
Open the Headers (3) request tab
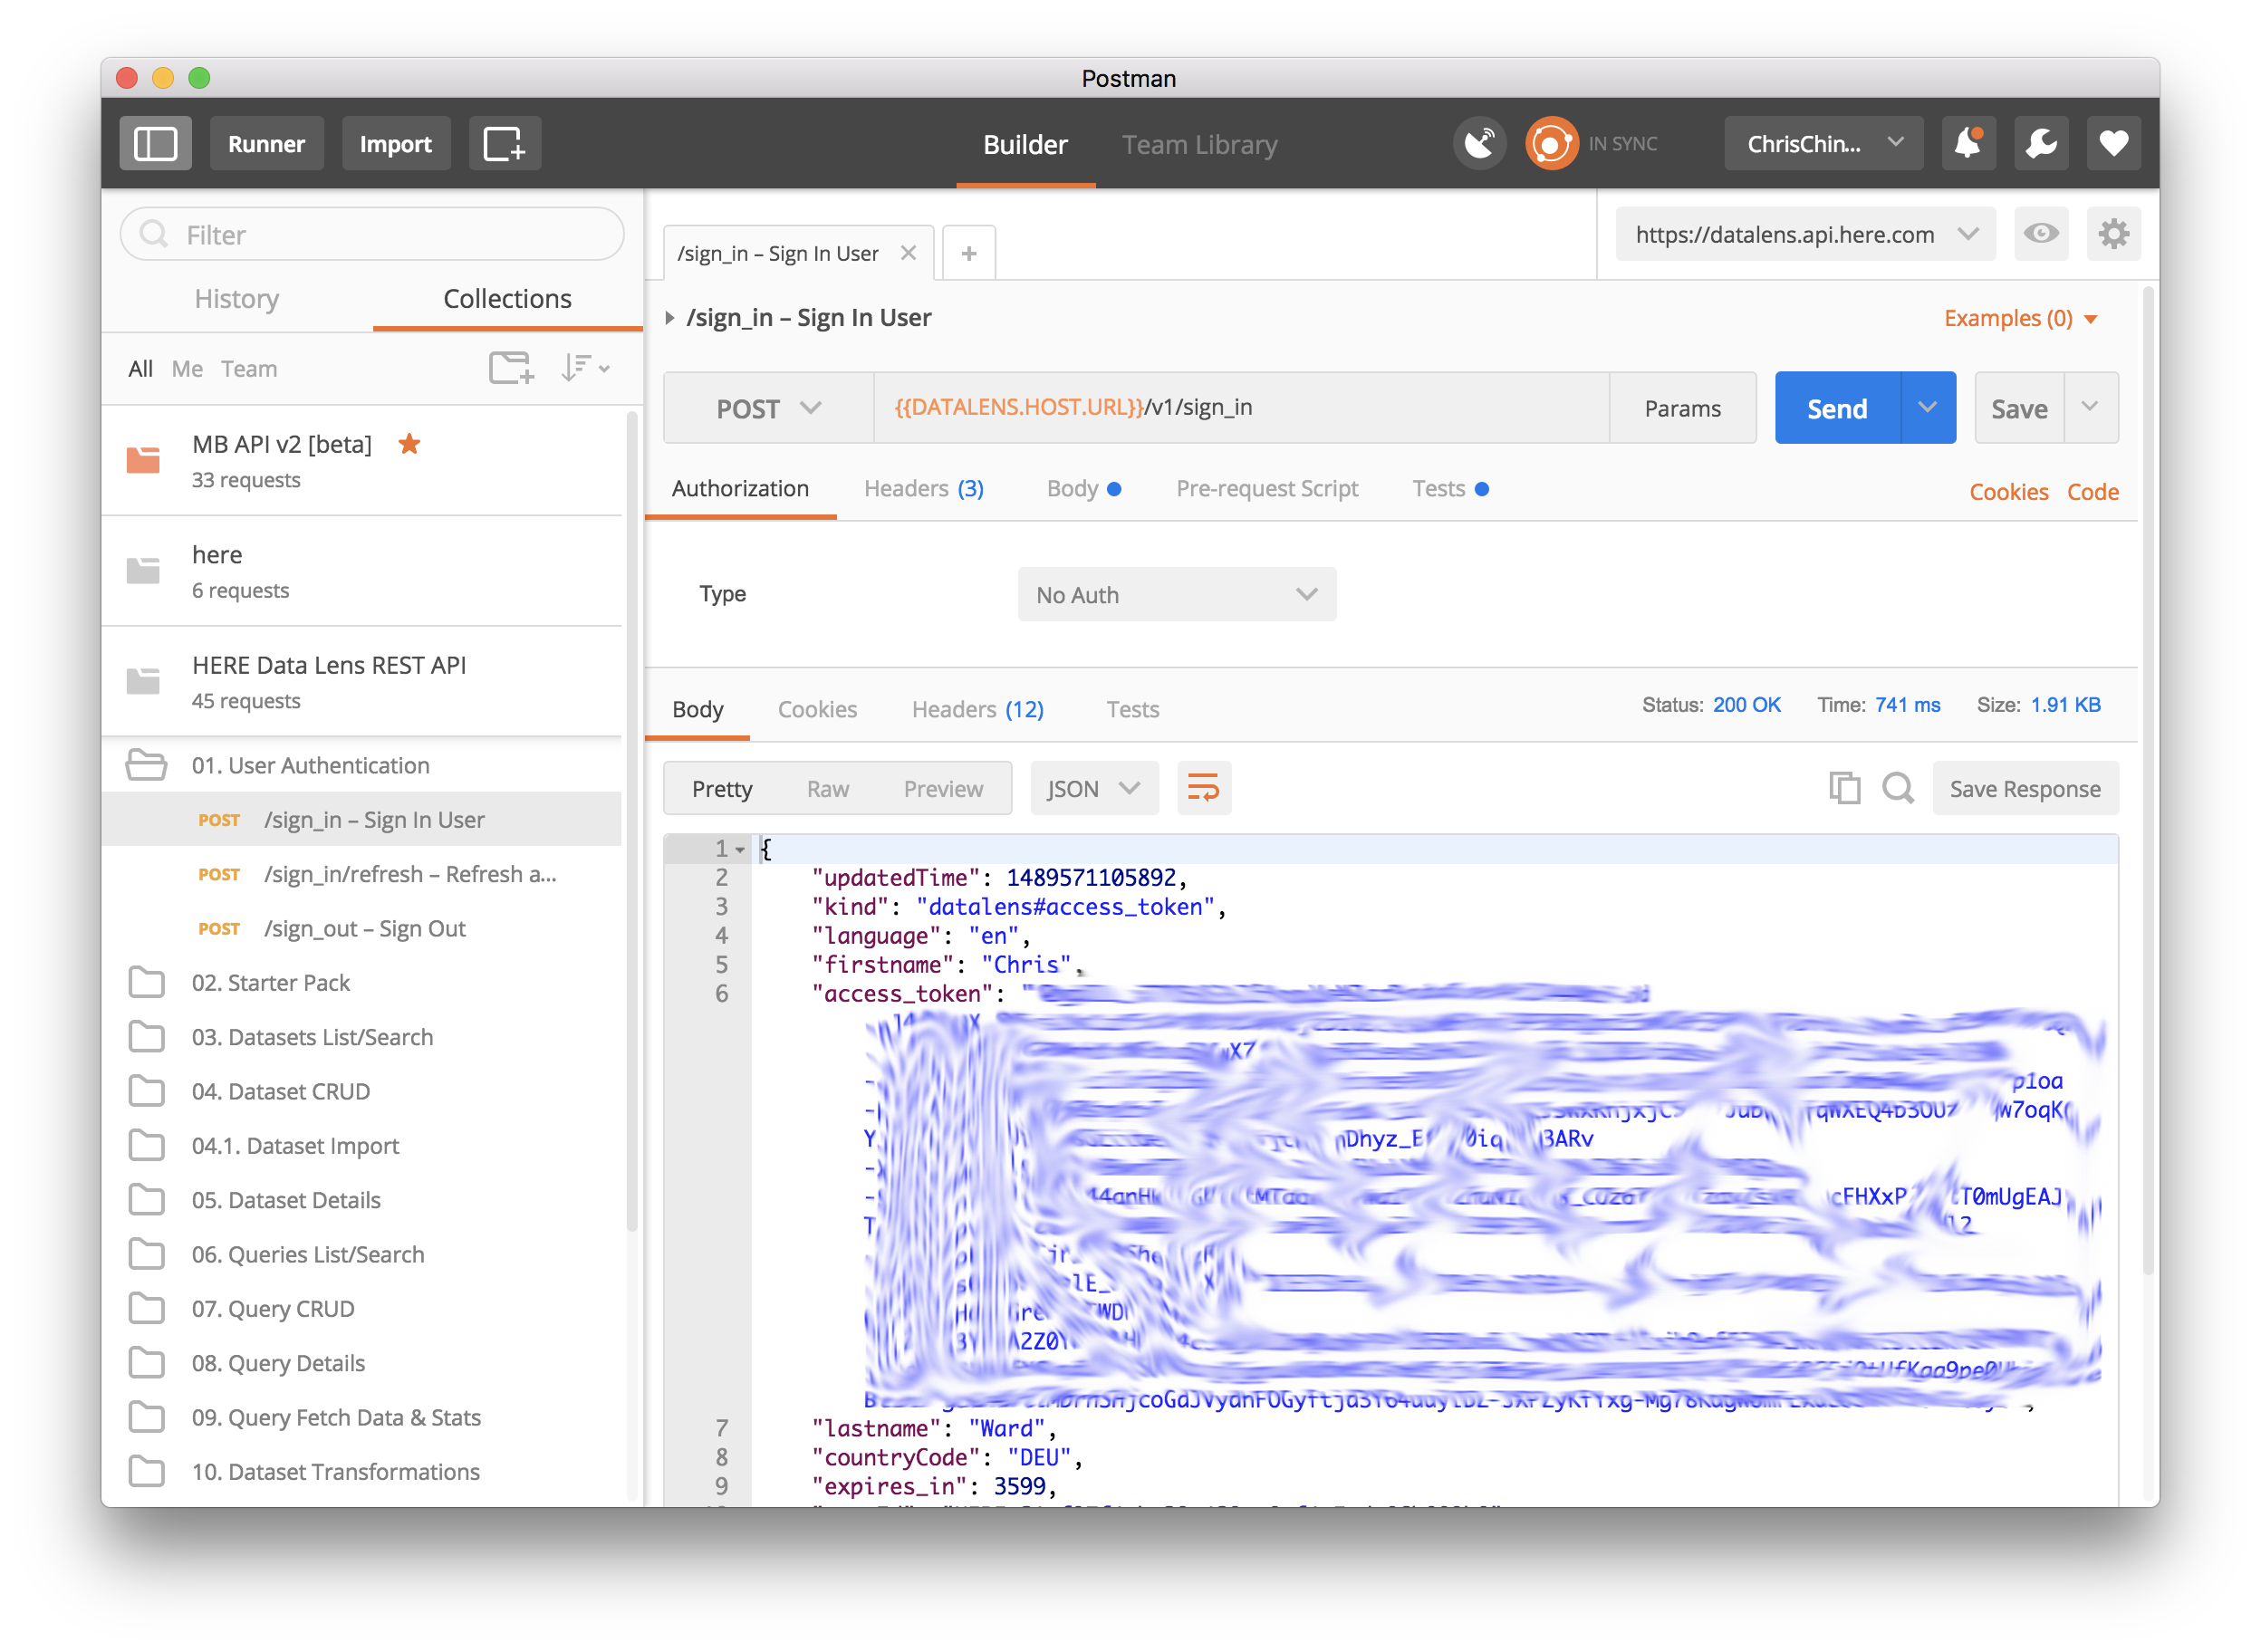923,489
